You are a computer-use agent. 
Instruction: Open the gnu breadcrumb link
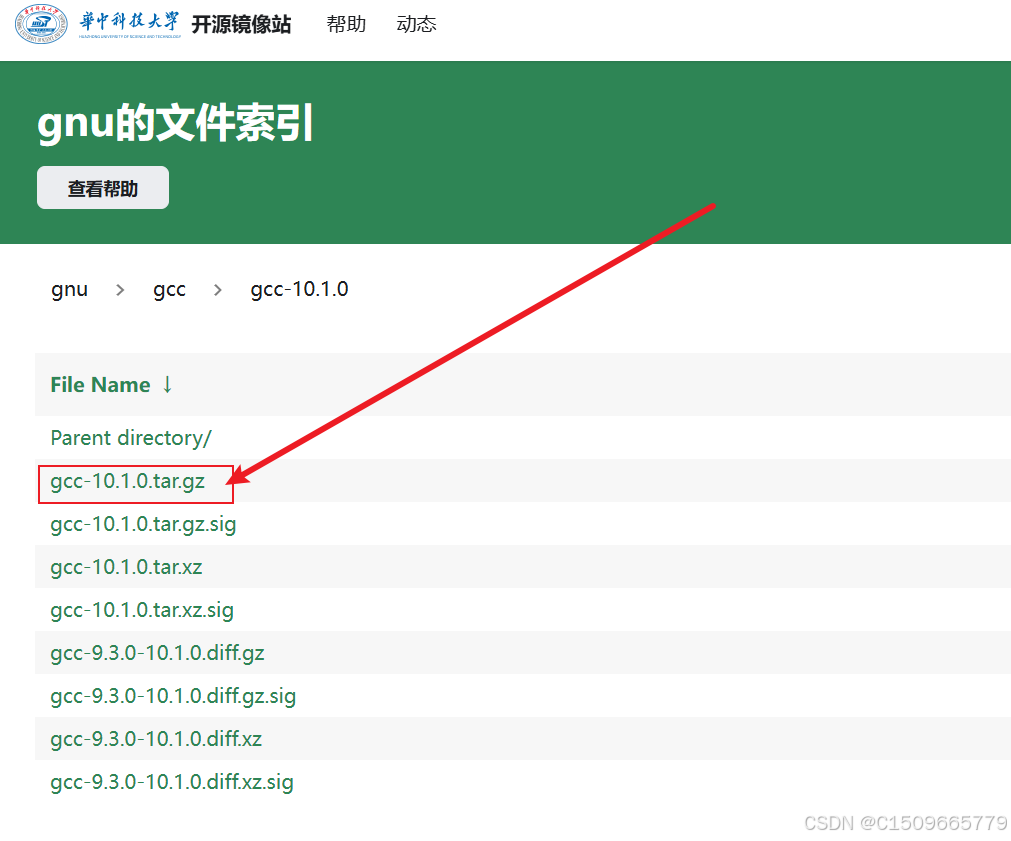69,289
